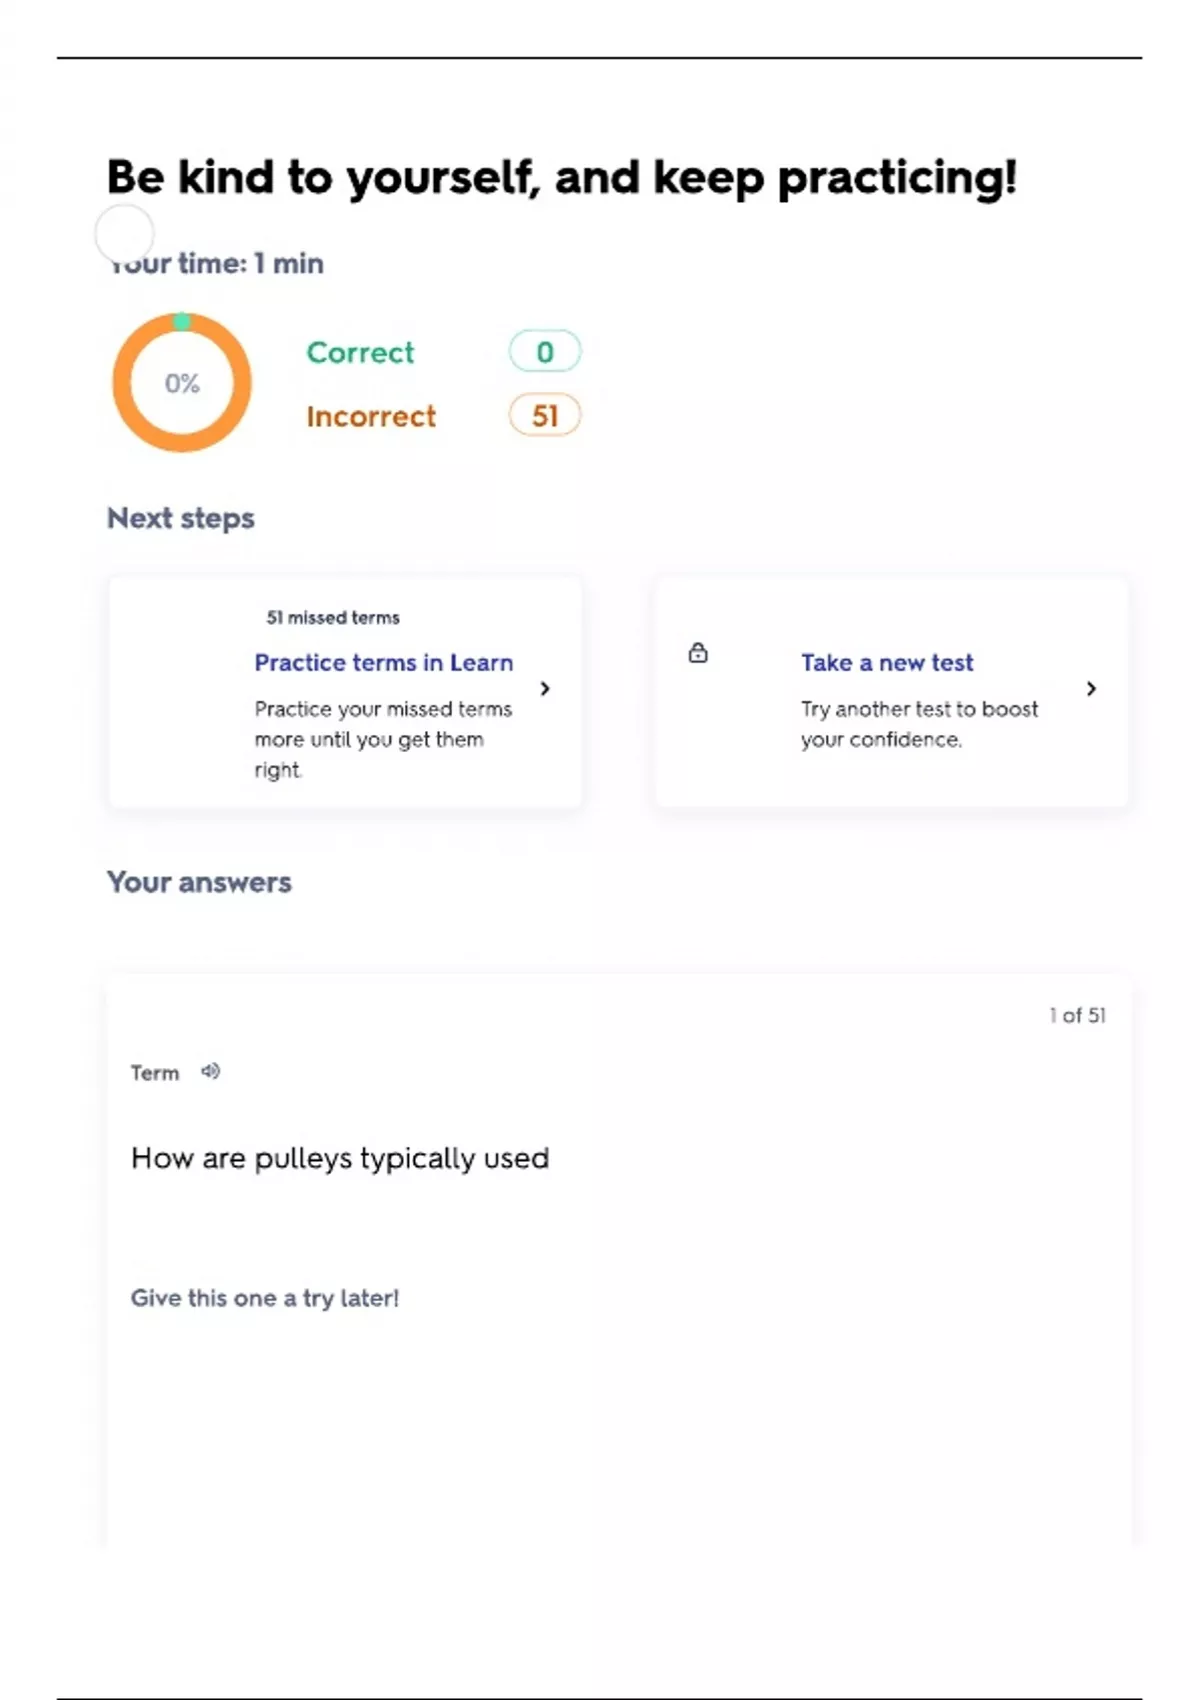
Task: Click Give this one a try later message
Action: pos(265,1298)
